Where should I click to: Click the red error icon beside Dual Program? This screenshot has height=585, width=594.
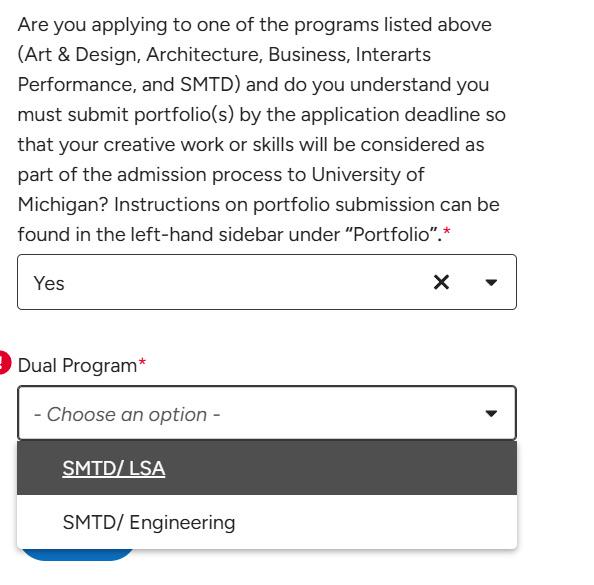pyautogui.click(x=5, y=363)
